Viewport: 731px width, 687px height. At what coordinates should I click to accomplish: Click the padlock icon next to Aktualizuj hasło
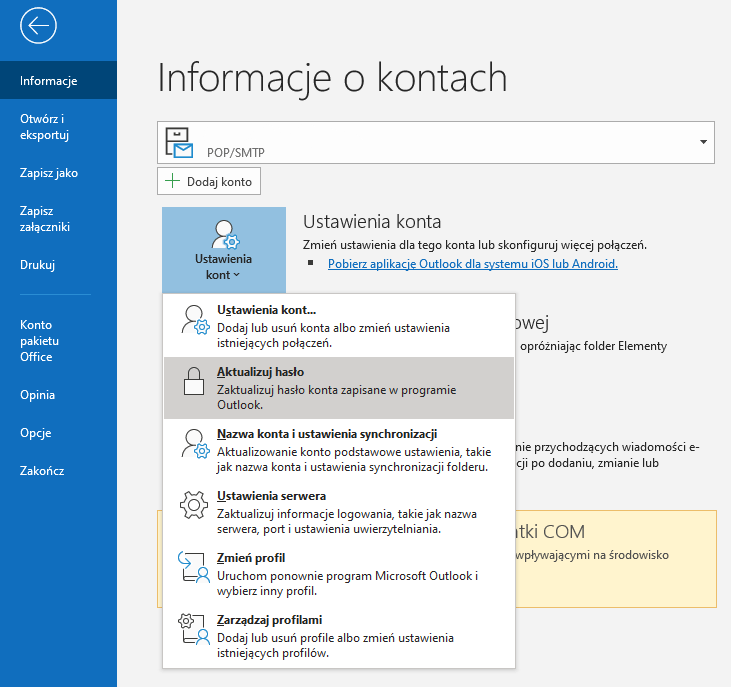pyautogui.click(x=194, y=381)
